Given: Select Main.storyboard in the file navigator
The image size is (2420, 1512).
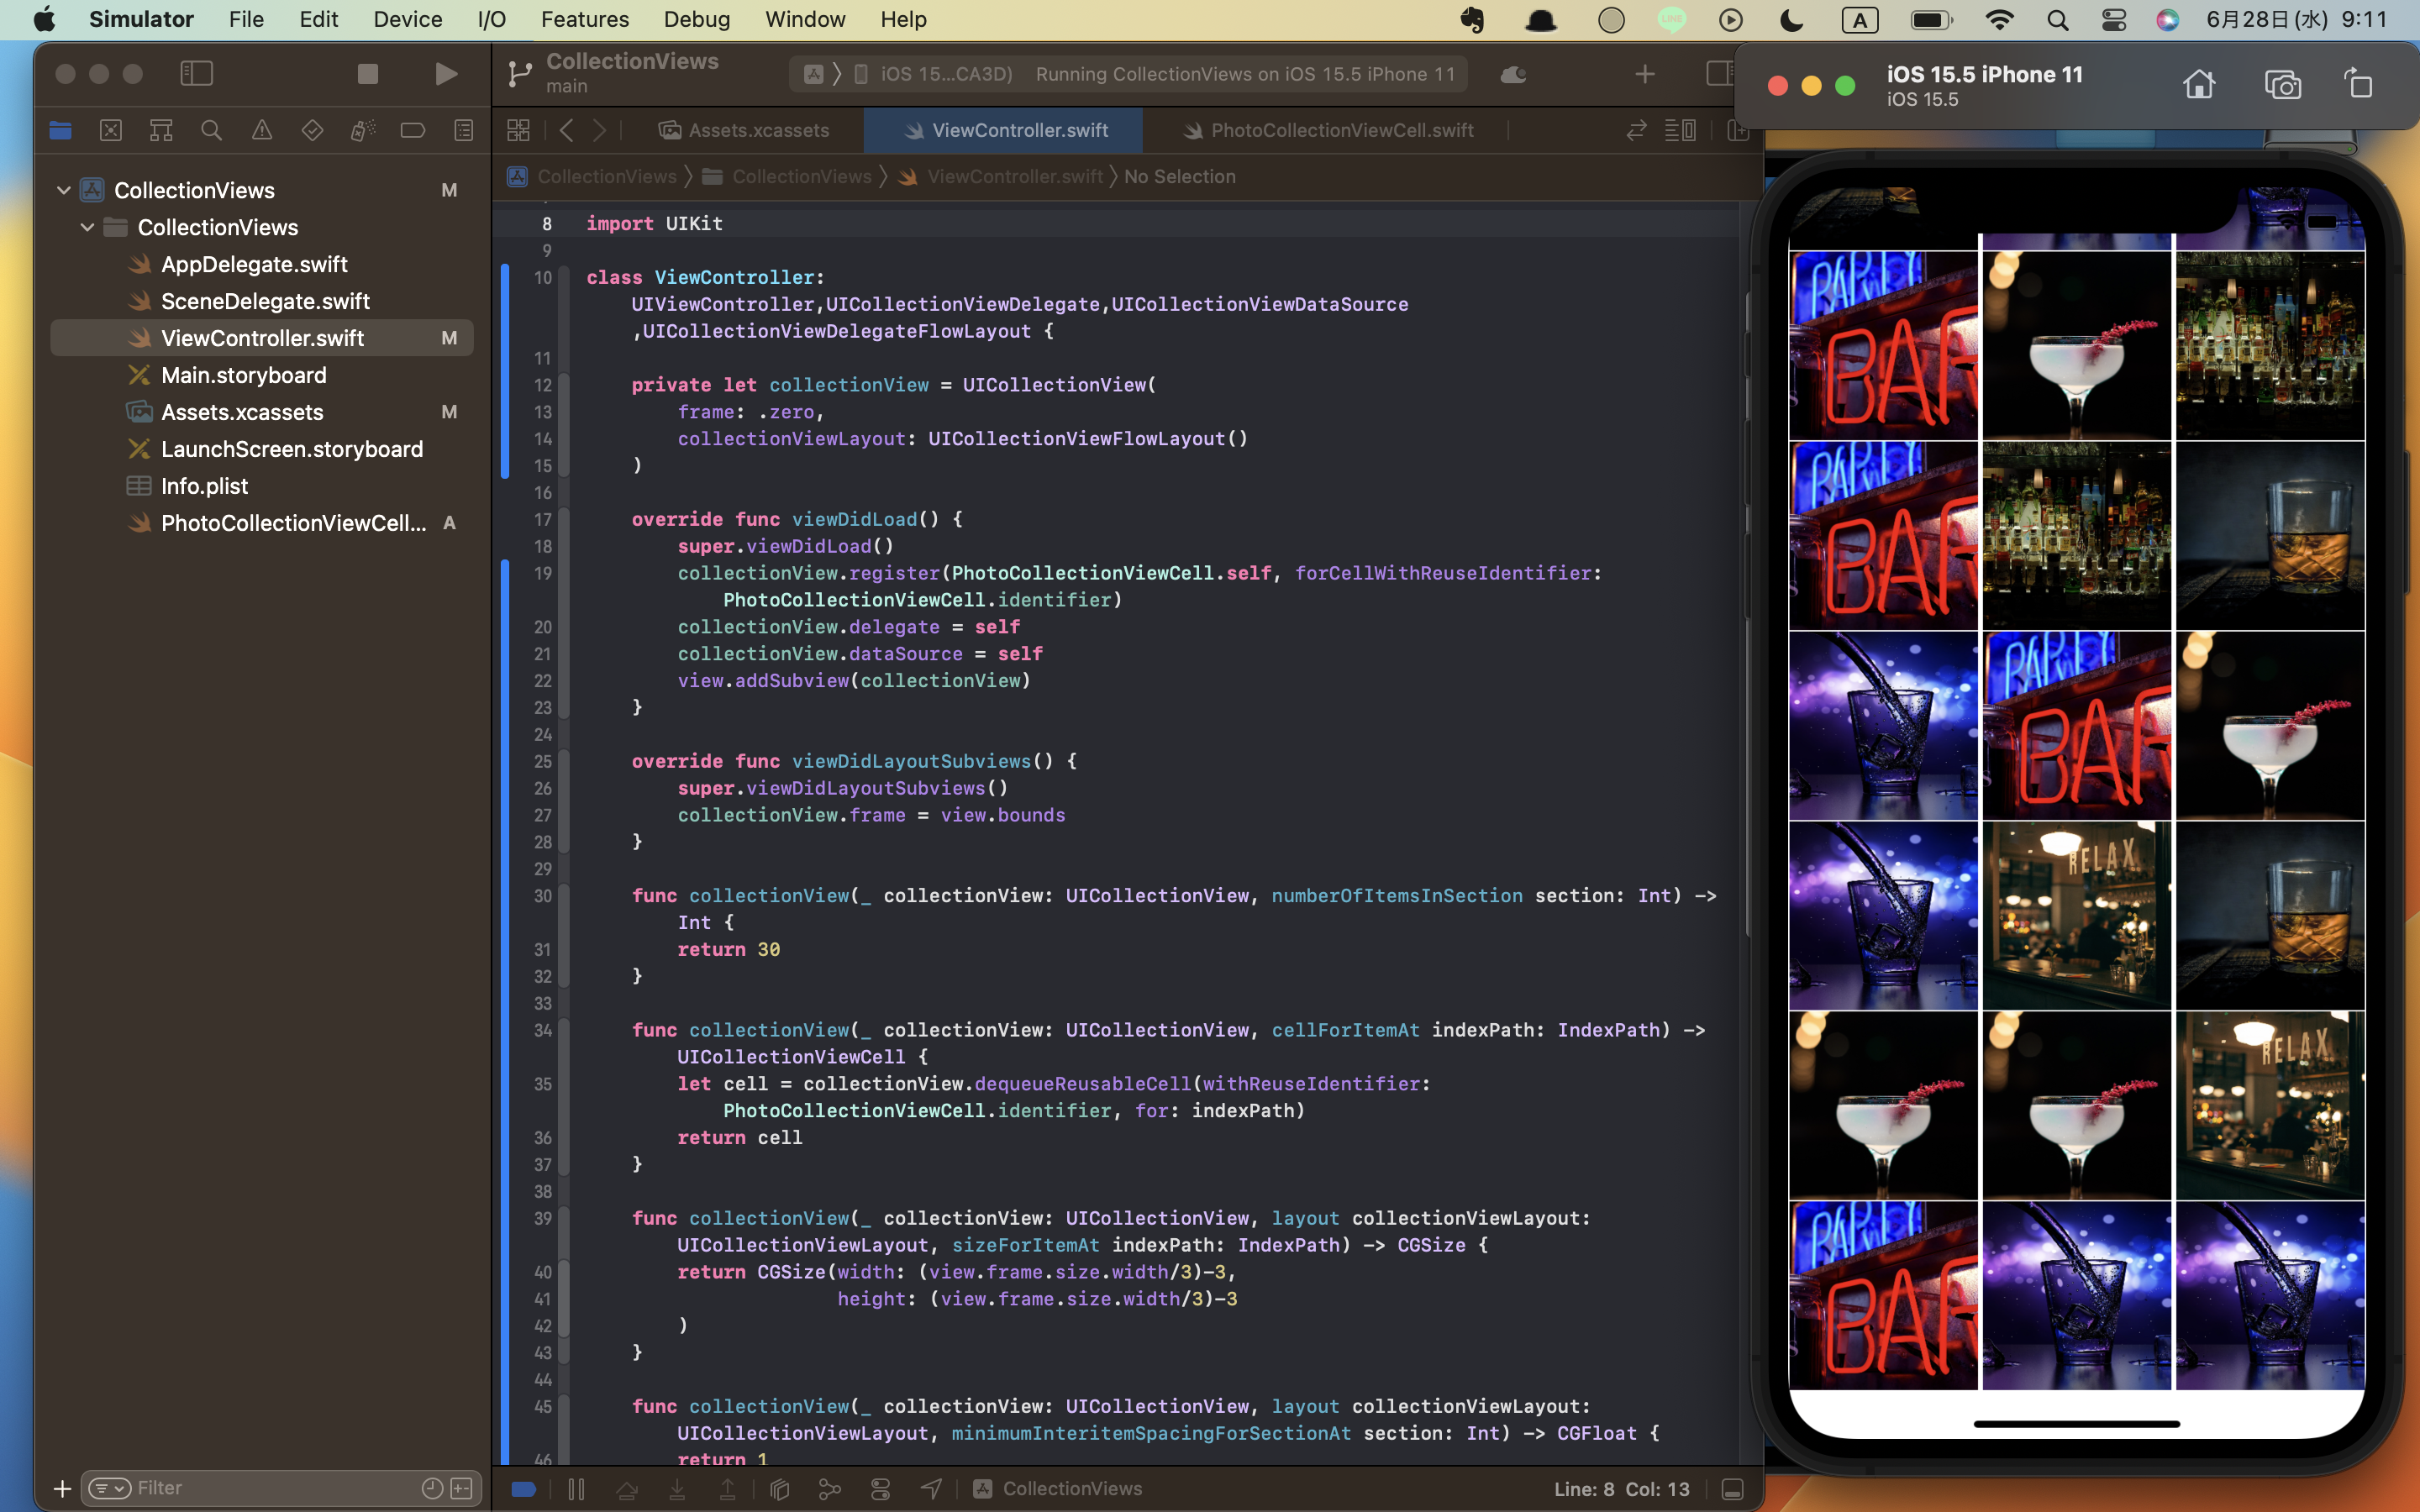Looking at the screenshot, I should (243, 375).
